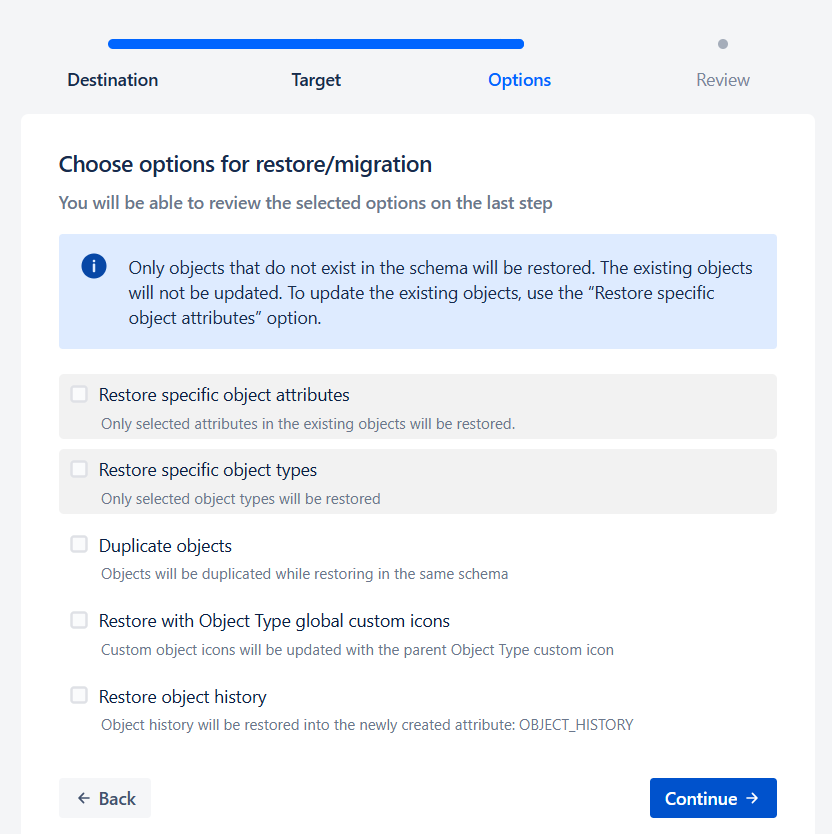Tick the Duplicate objects checkbox
This screenshot has height=834, width=832.
tap(79, 544)
